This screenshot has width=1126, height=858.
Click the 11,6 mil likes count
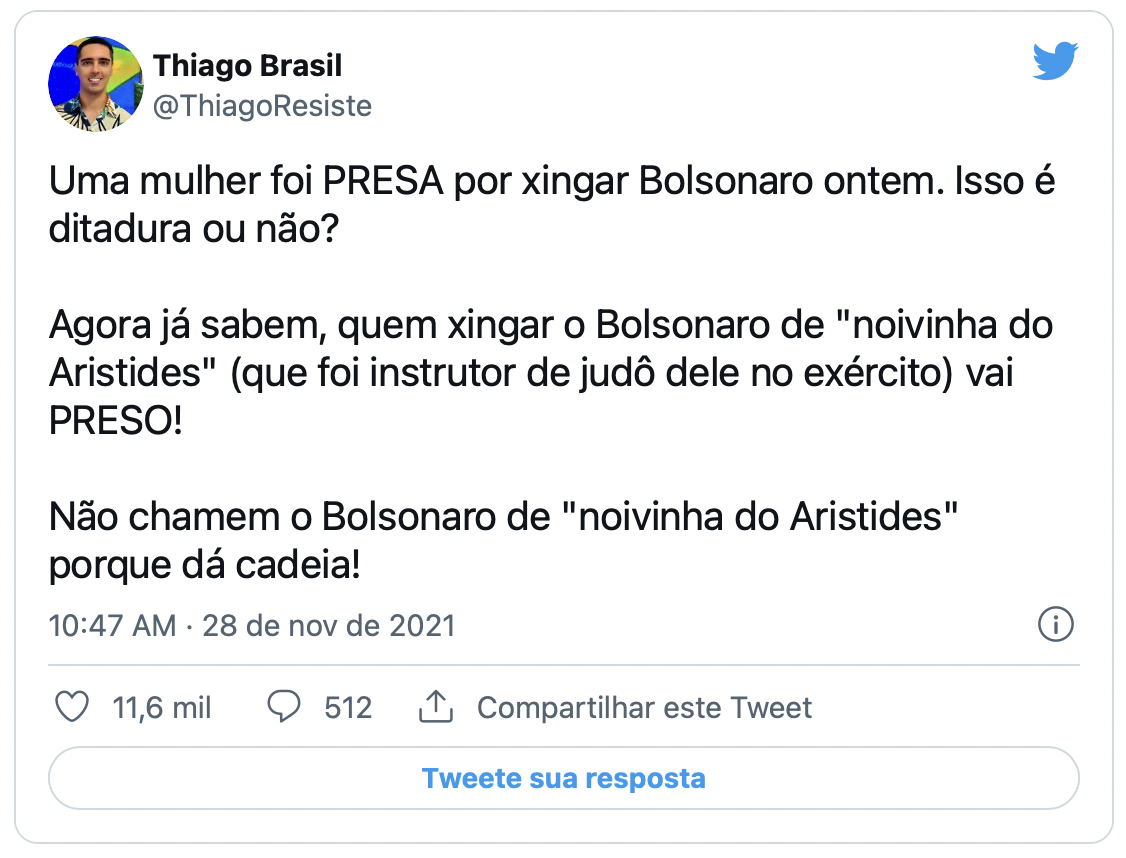(162, 708)
